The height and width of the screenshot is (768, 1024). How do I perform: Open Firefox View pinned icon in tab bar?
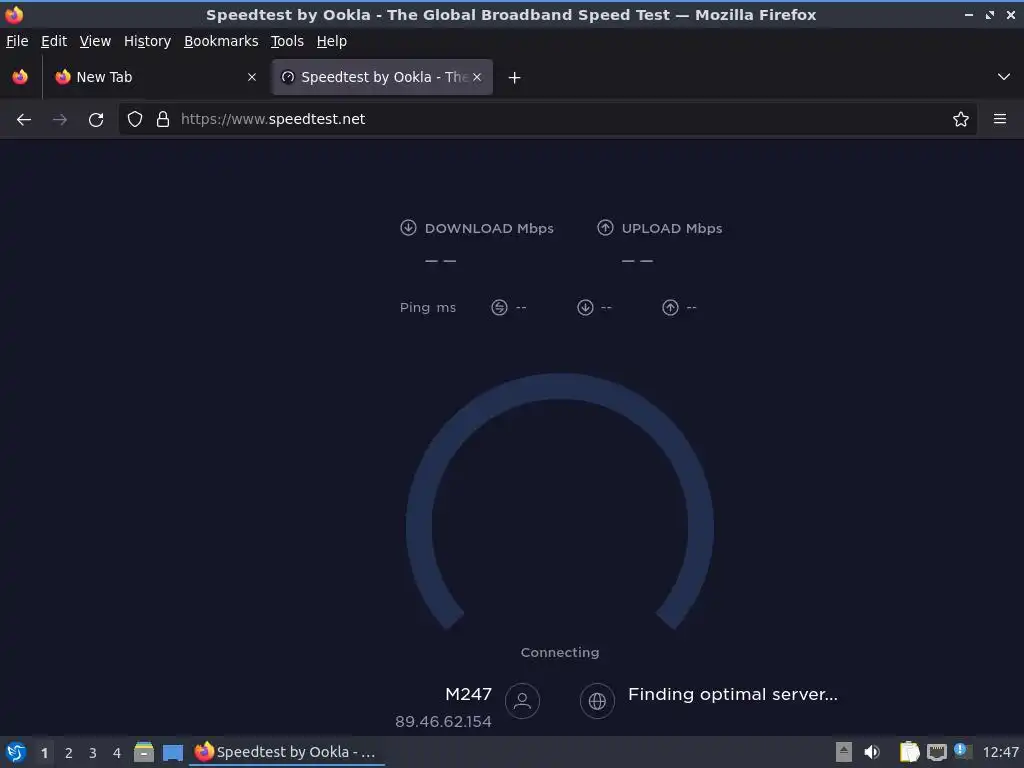(20, 77)
